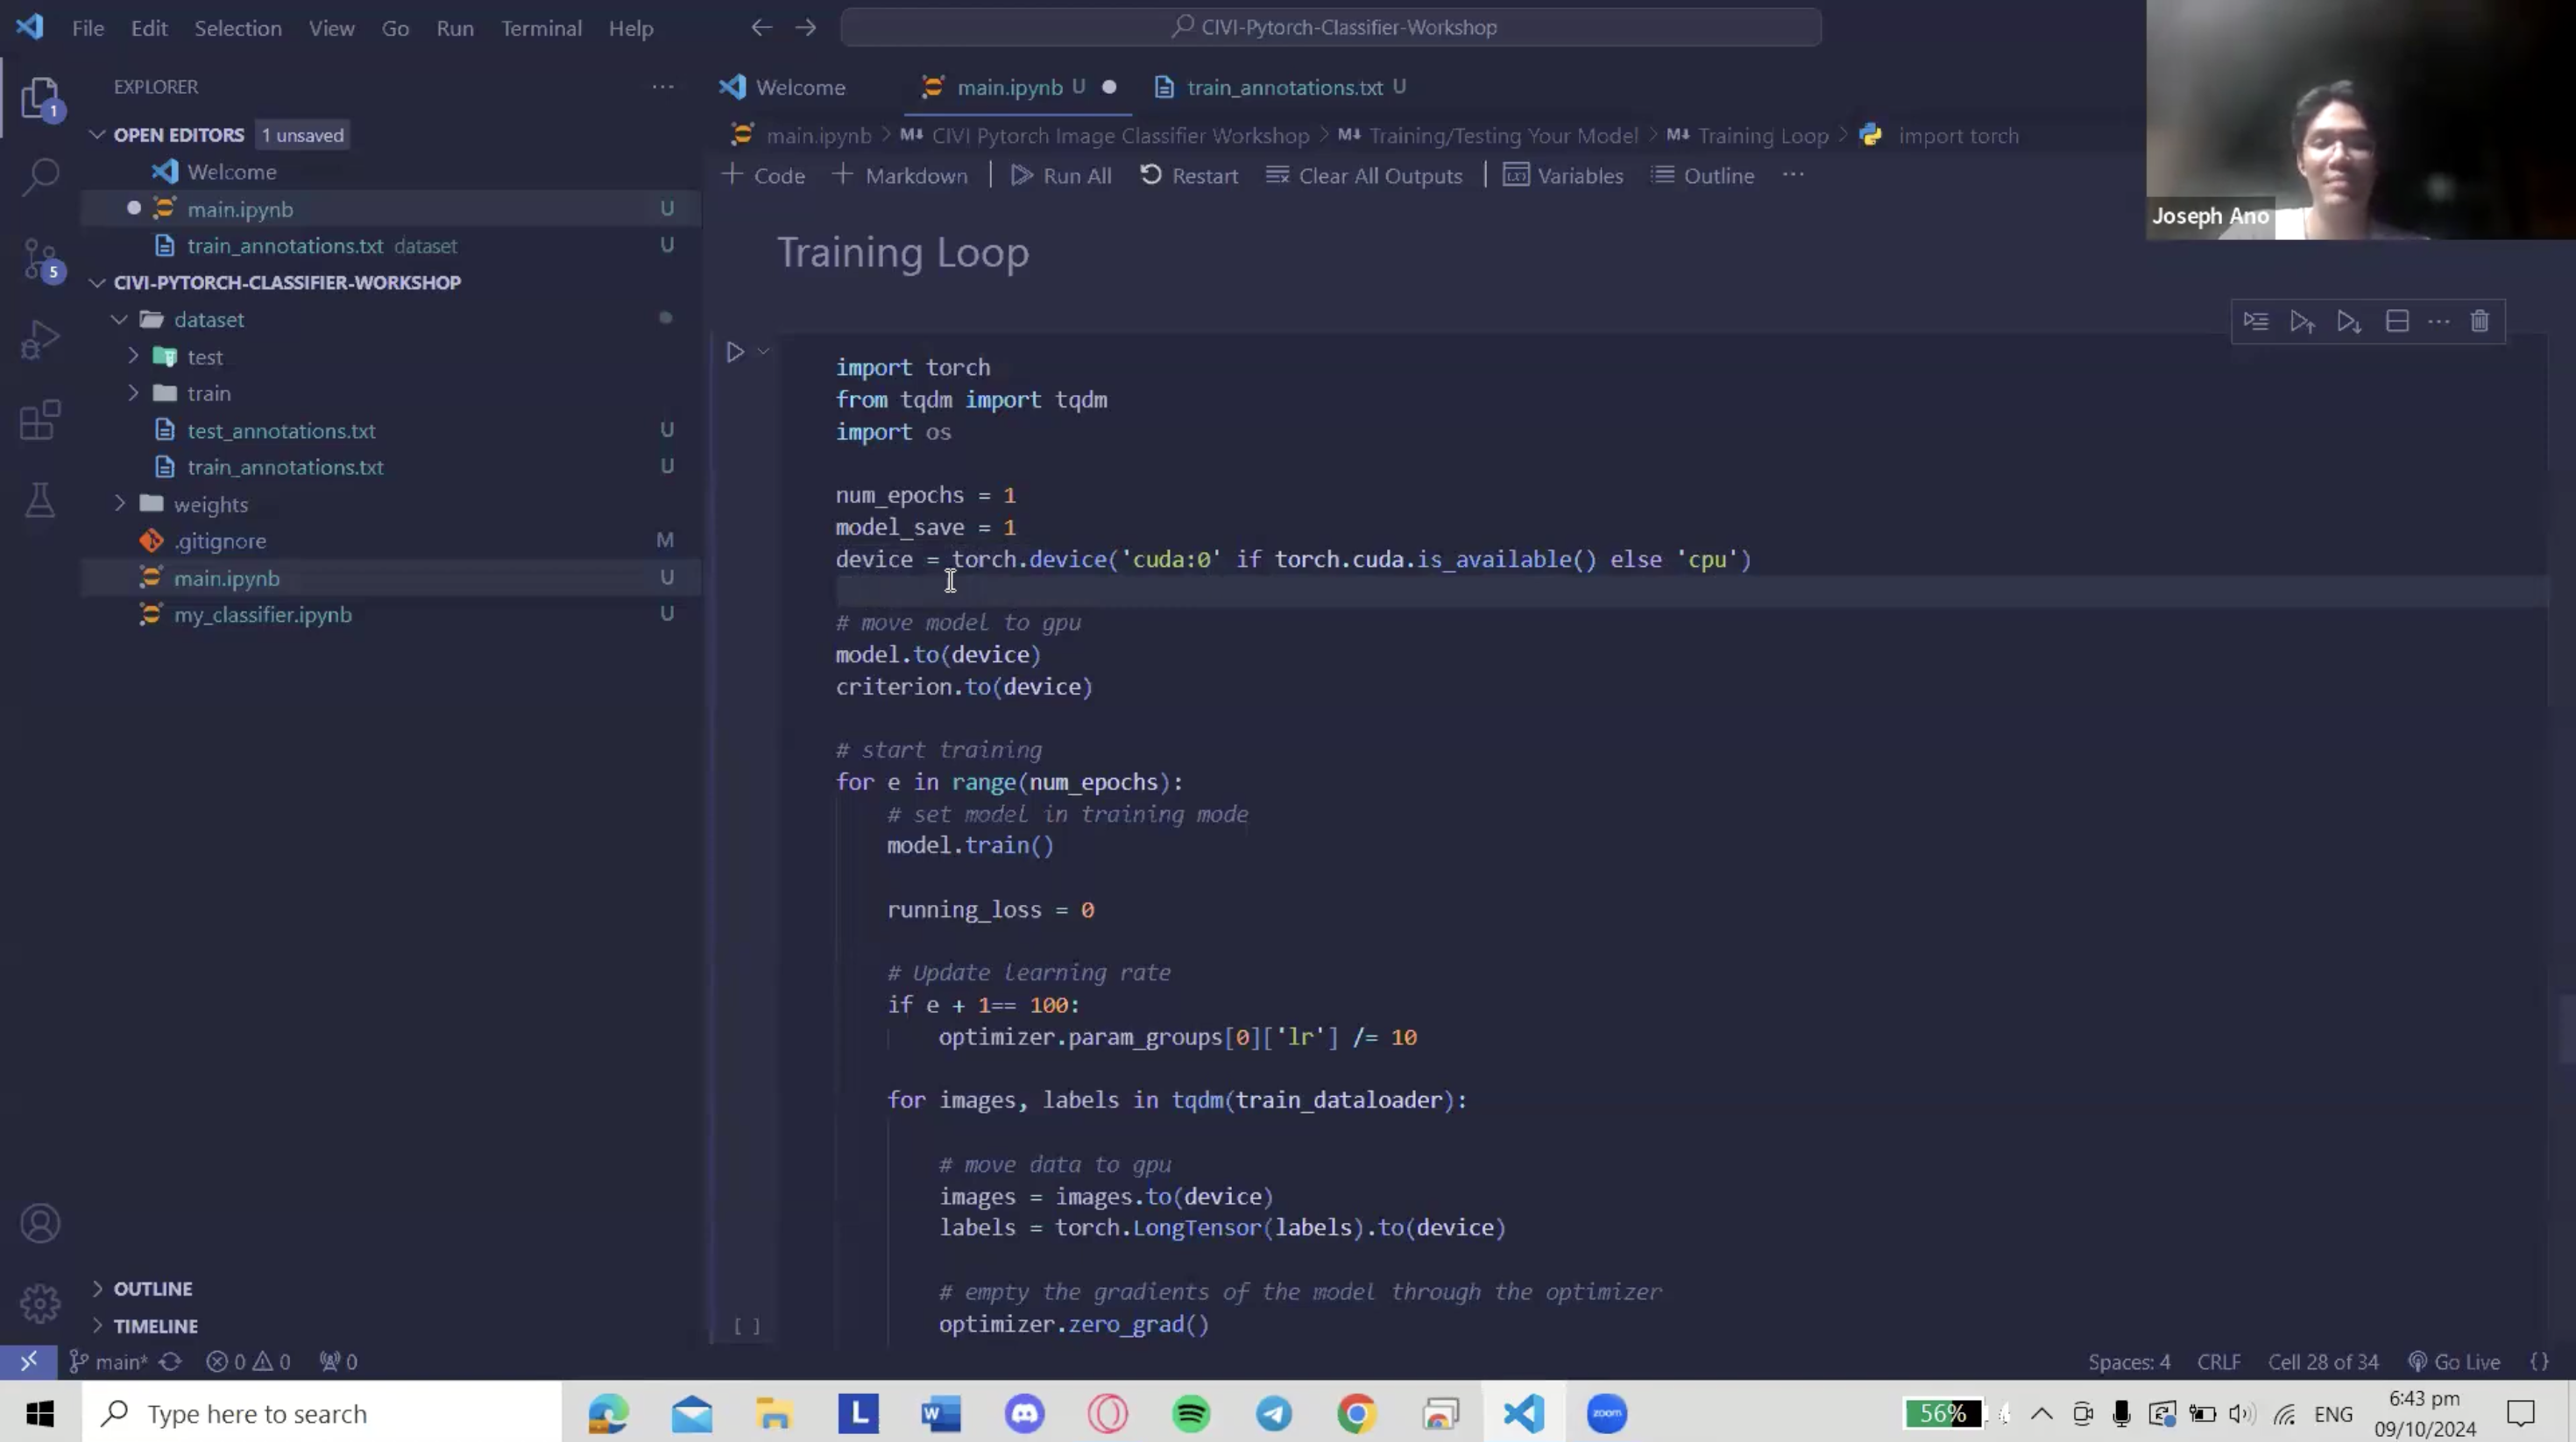Open the run cell dropdown chevron
2576x1442 pixels.
pyautogui.click(x=763, y=351)
